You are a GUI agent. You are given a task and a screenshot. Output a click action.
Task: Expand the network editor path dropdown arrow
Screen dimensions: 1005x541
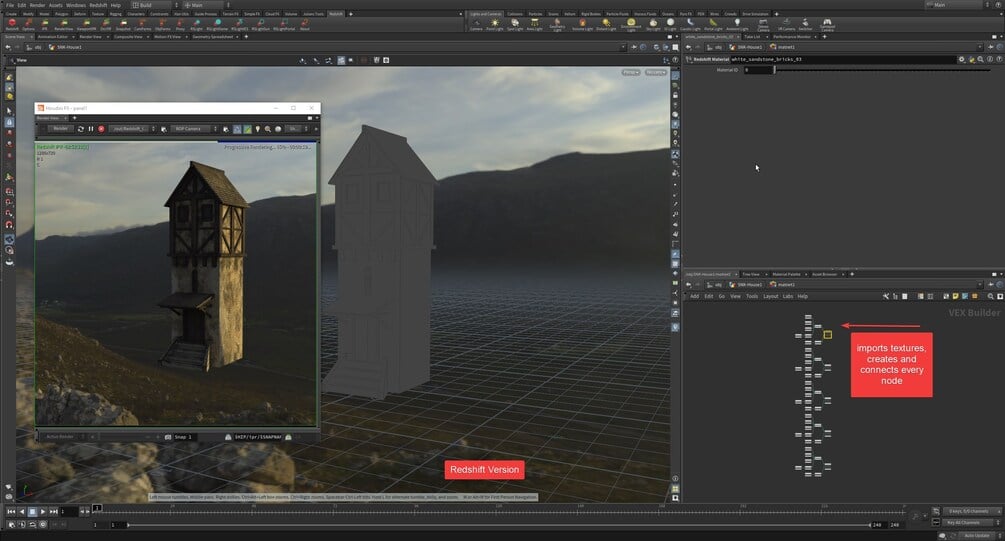tap(980, 285)
